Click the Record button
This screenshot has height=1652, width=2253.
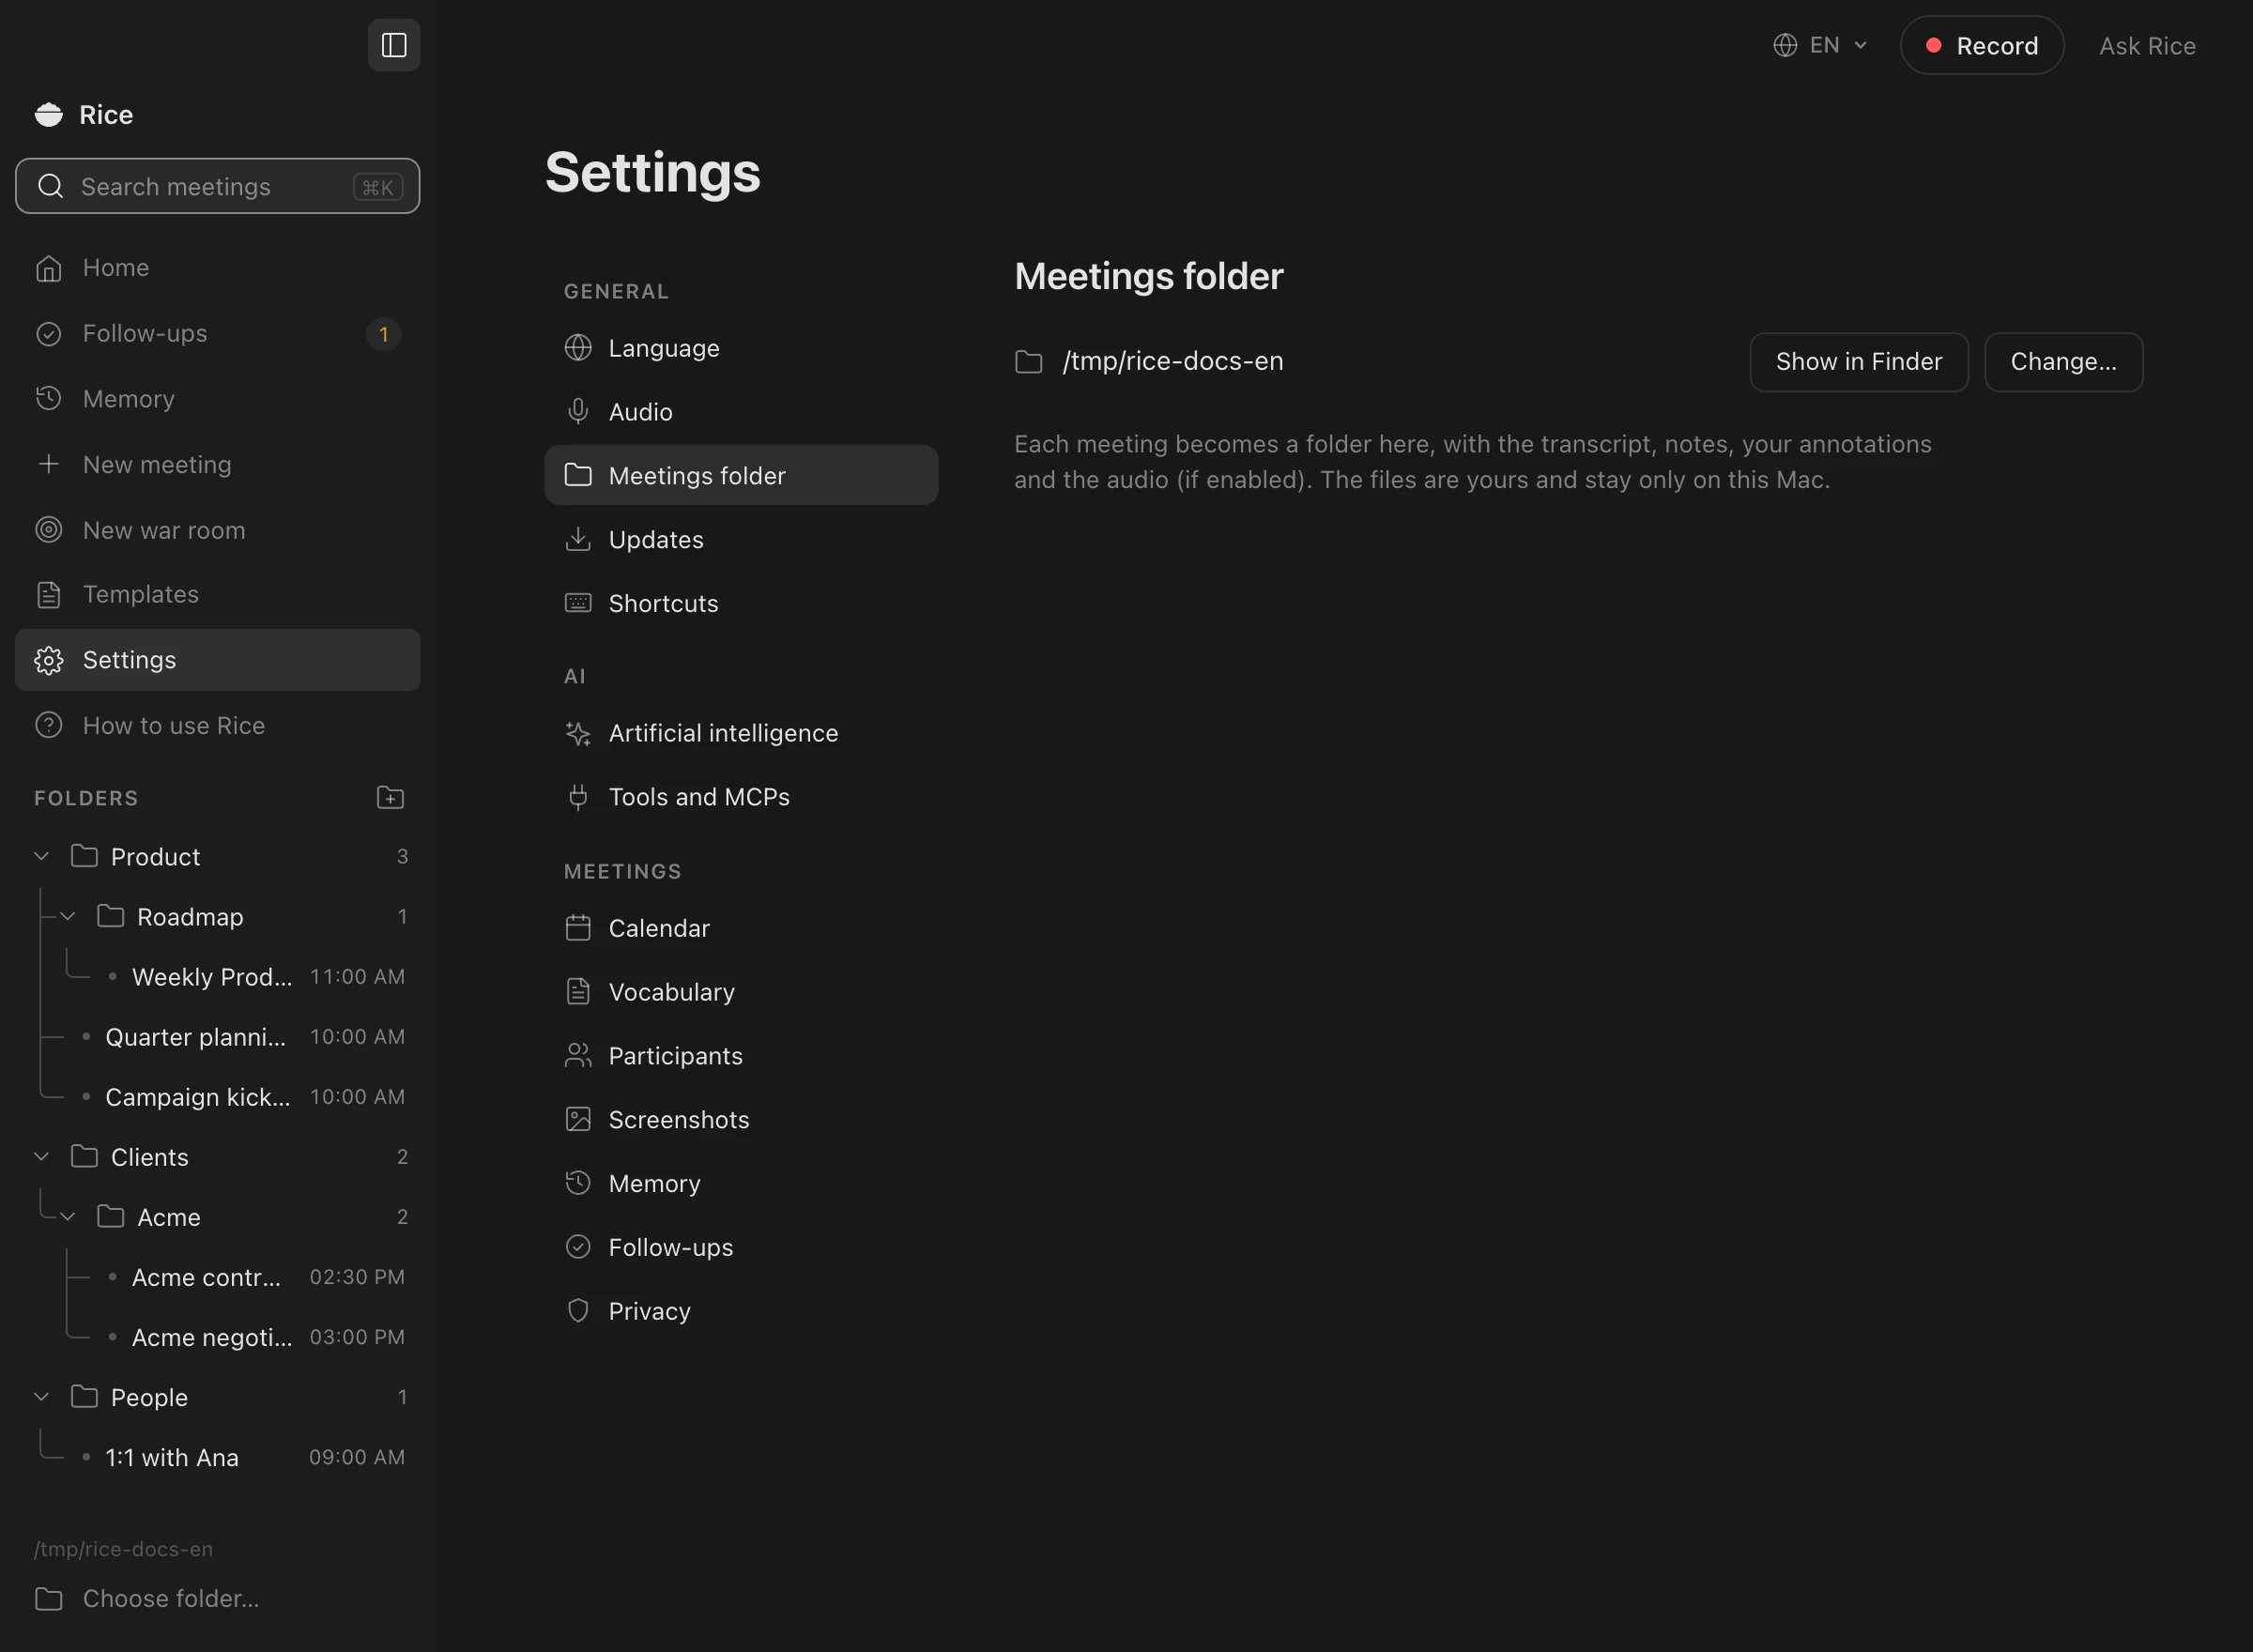coord(1982,45)
